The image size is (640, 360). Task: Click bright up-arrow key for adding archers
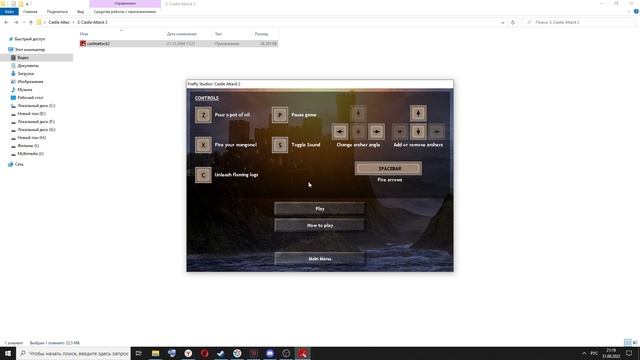tap(418, 113)
